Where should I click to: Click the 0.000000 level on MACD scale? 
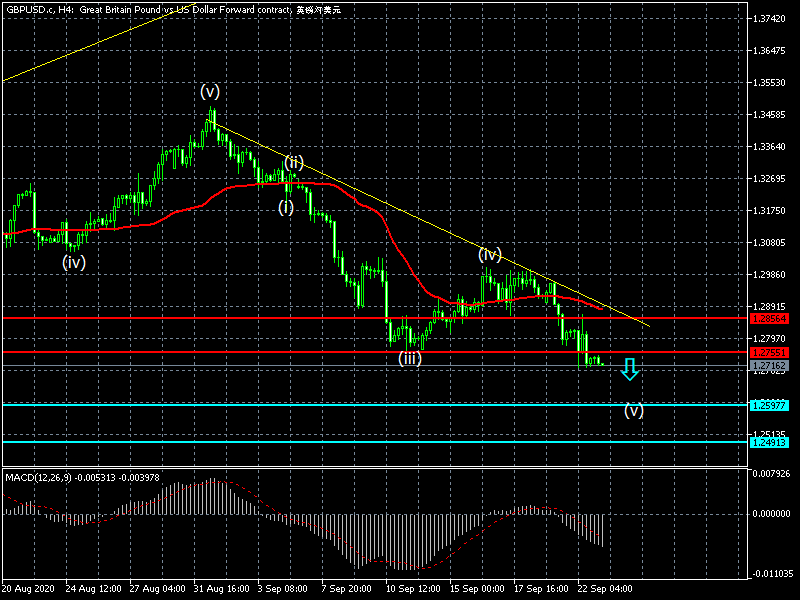[x=773, y=514]
